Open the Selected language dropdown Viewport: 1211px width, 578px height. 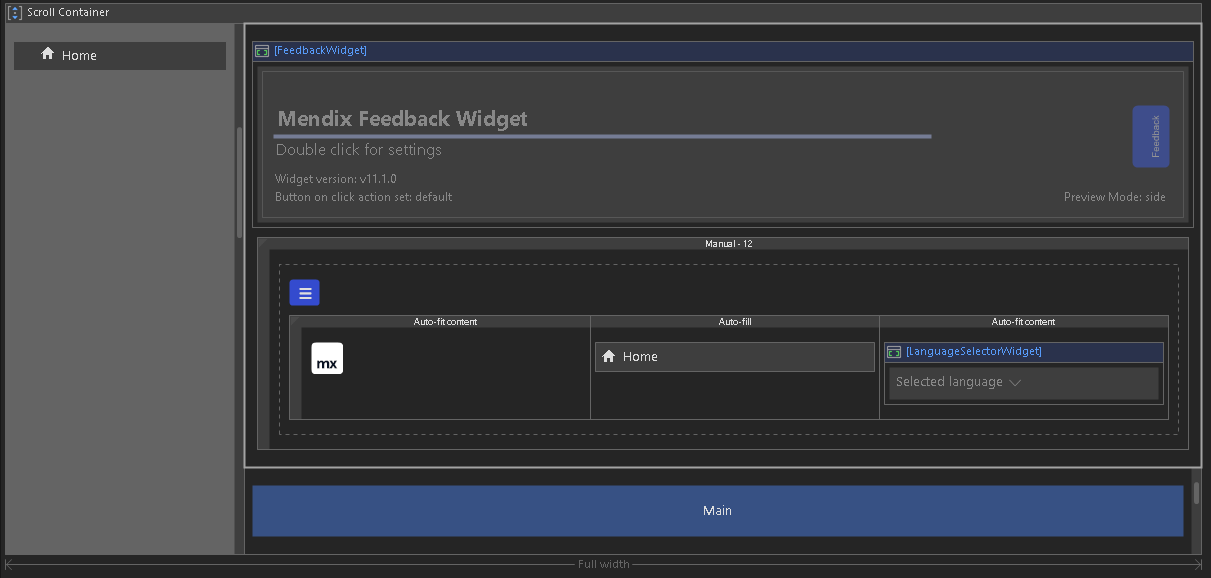(x=1024, y=383)
